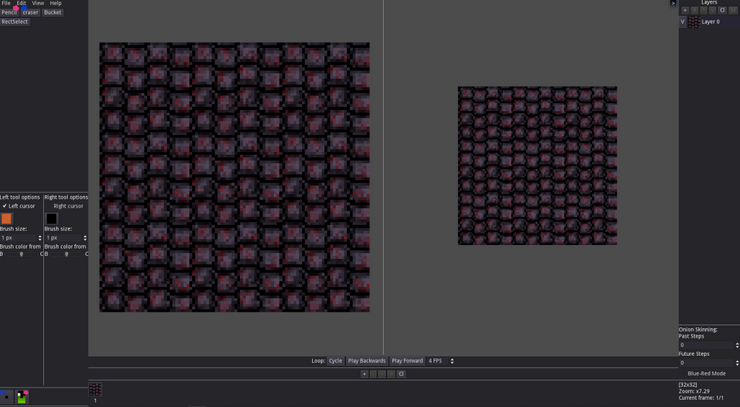The image size is (740, 407).
Task: Adjust the FPS spinner arrows
Action: coord(452,361)
